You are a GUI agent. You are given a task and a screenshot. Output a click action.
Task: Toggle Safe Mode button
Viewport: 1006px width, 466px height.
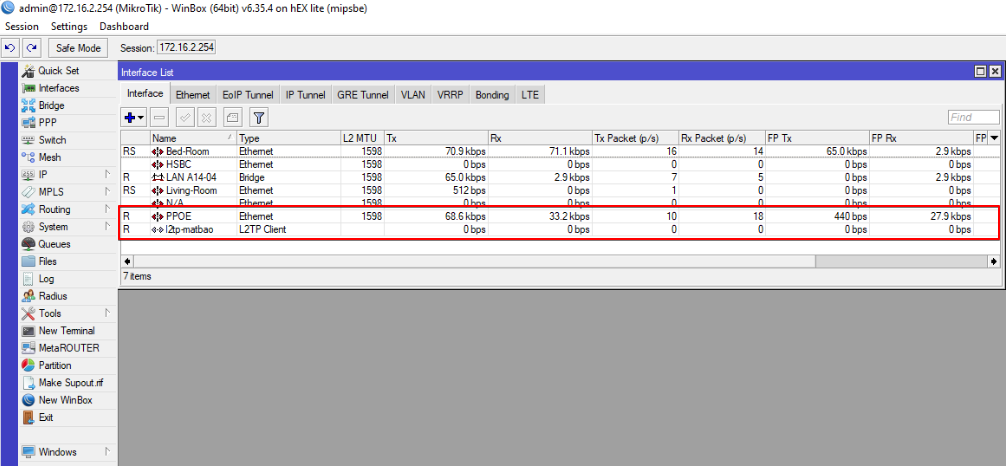78,47
